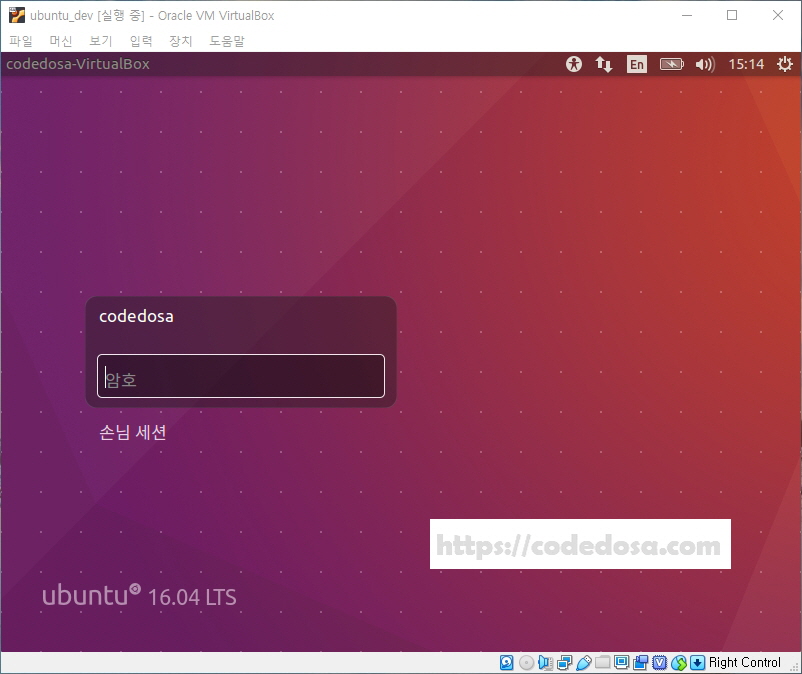This screenshot has height=674, width=802.
Task: Choose the 손님 세션 guest session
Action: click(x=132, y=433)
